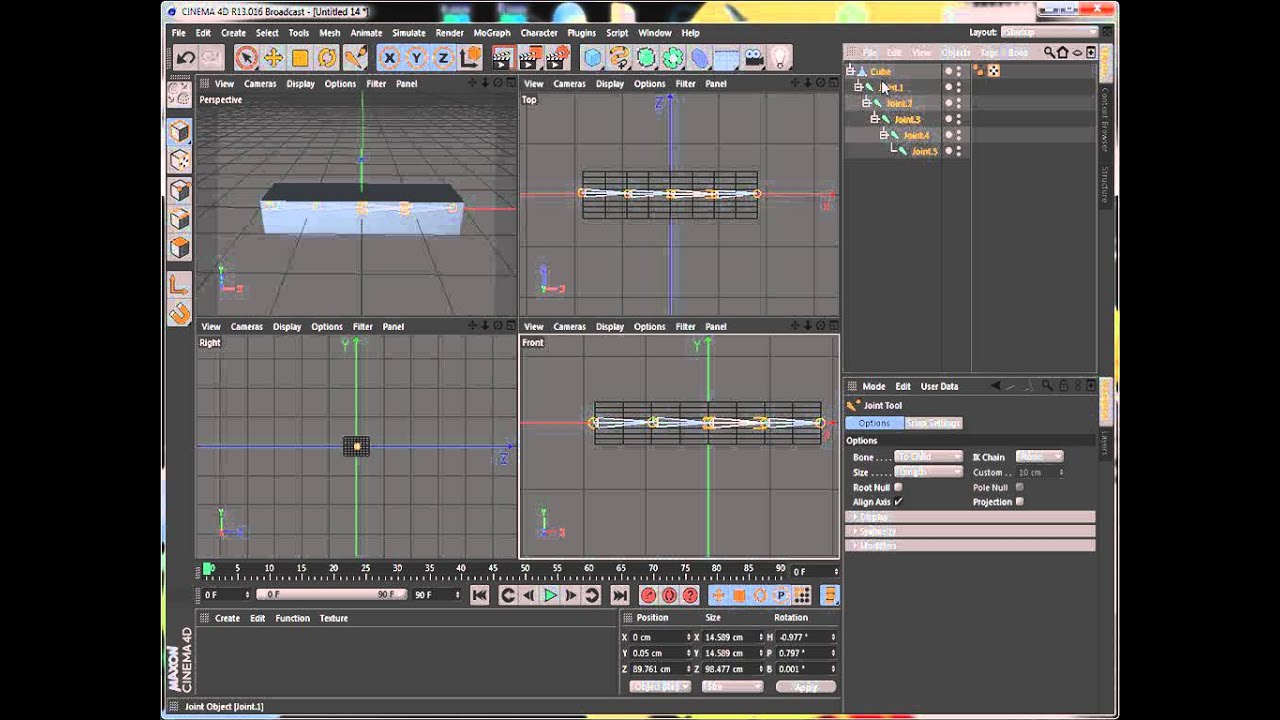1280x720 pixels.
Task: Add a Cube primitive object
Action: pyautogui.click(x=592, y=58)
